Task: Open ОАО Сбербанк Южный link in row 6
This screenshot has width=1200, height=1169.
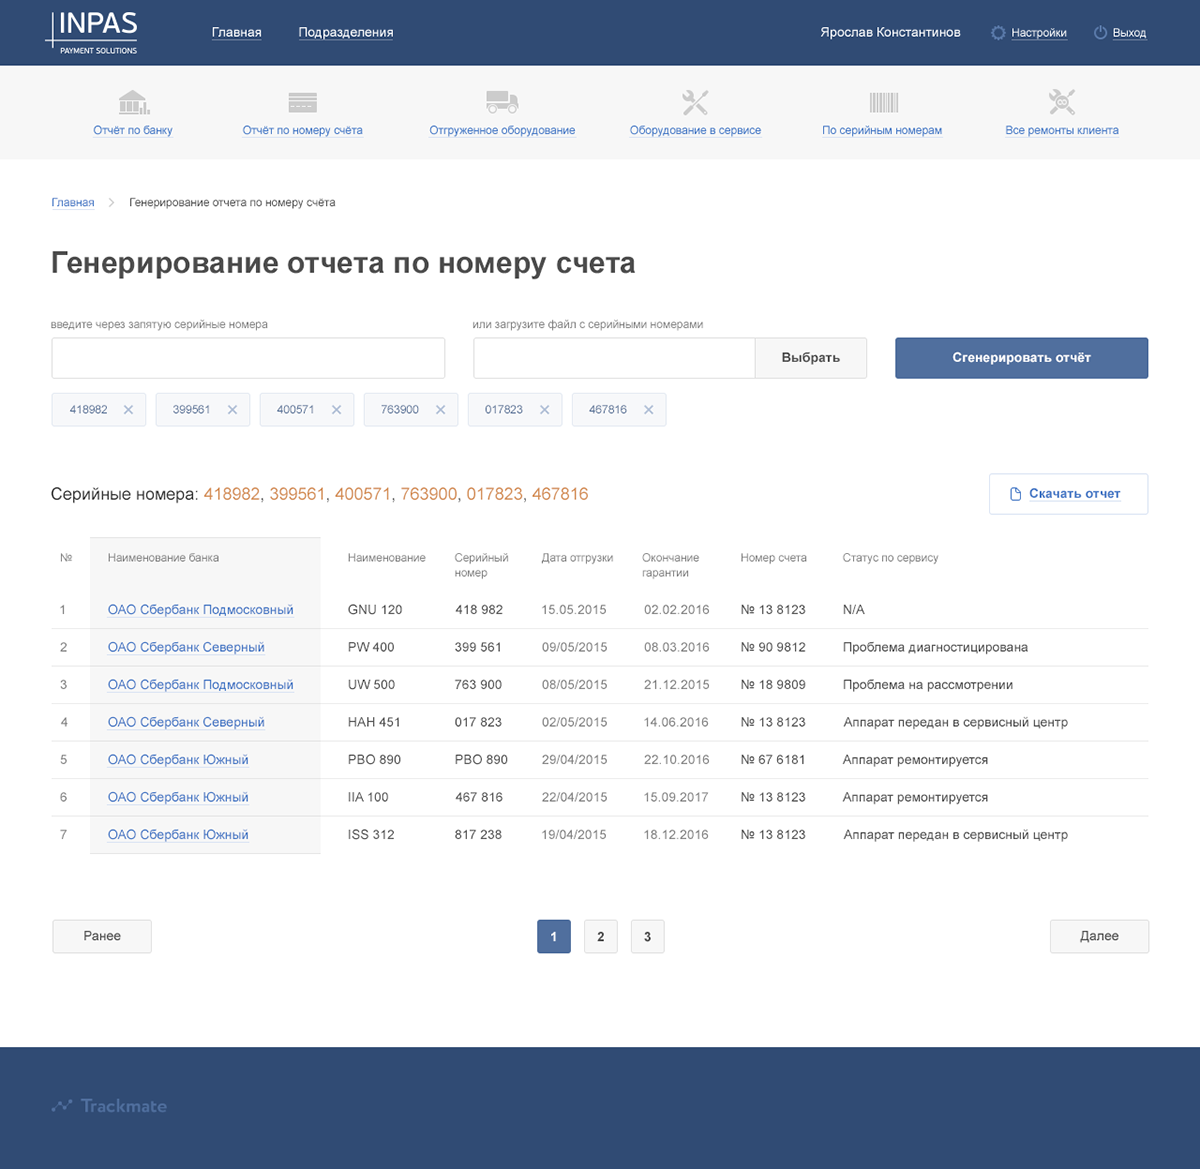Action: coord(178,797)
